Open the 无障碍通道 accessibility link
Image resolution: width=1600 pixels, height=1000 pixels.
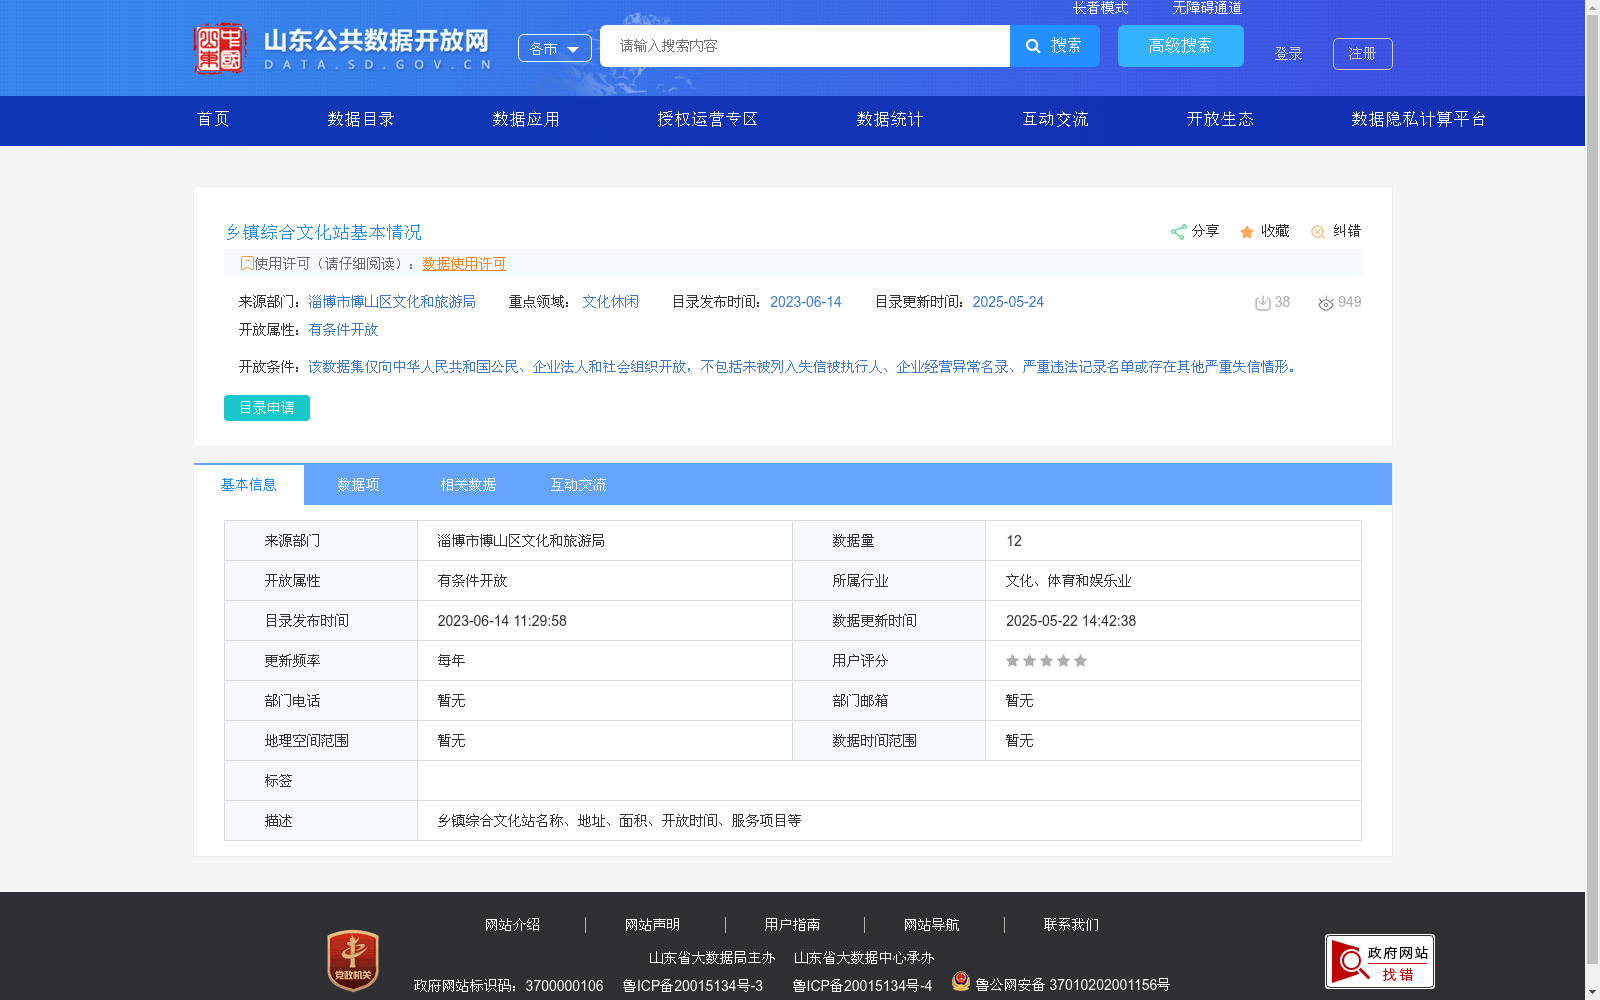click(x=1207, y=8)
